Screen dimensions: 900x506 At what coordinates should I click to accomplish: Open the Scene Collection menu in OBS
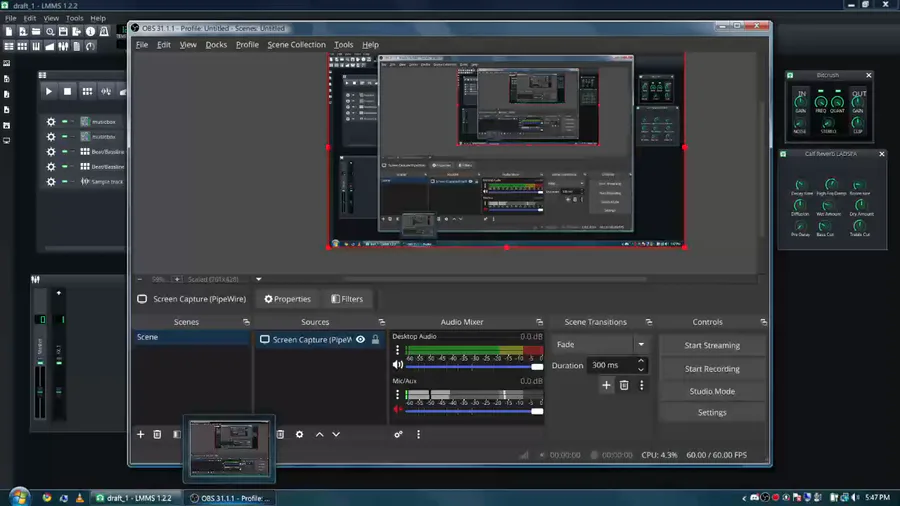(296, 45)
